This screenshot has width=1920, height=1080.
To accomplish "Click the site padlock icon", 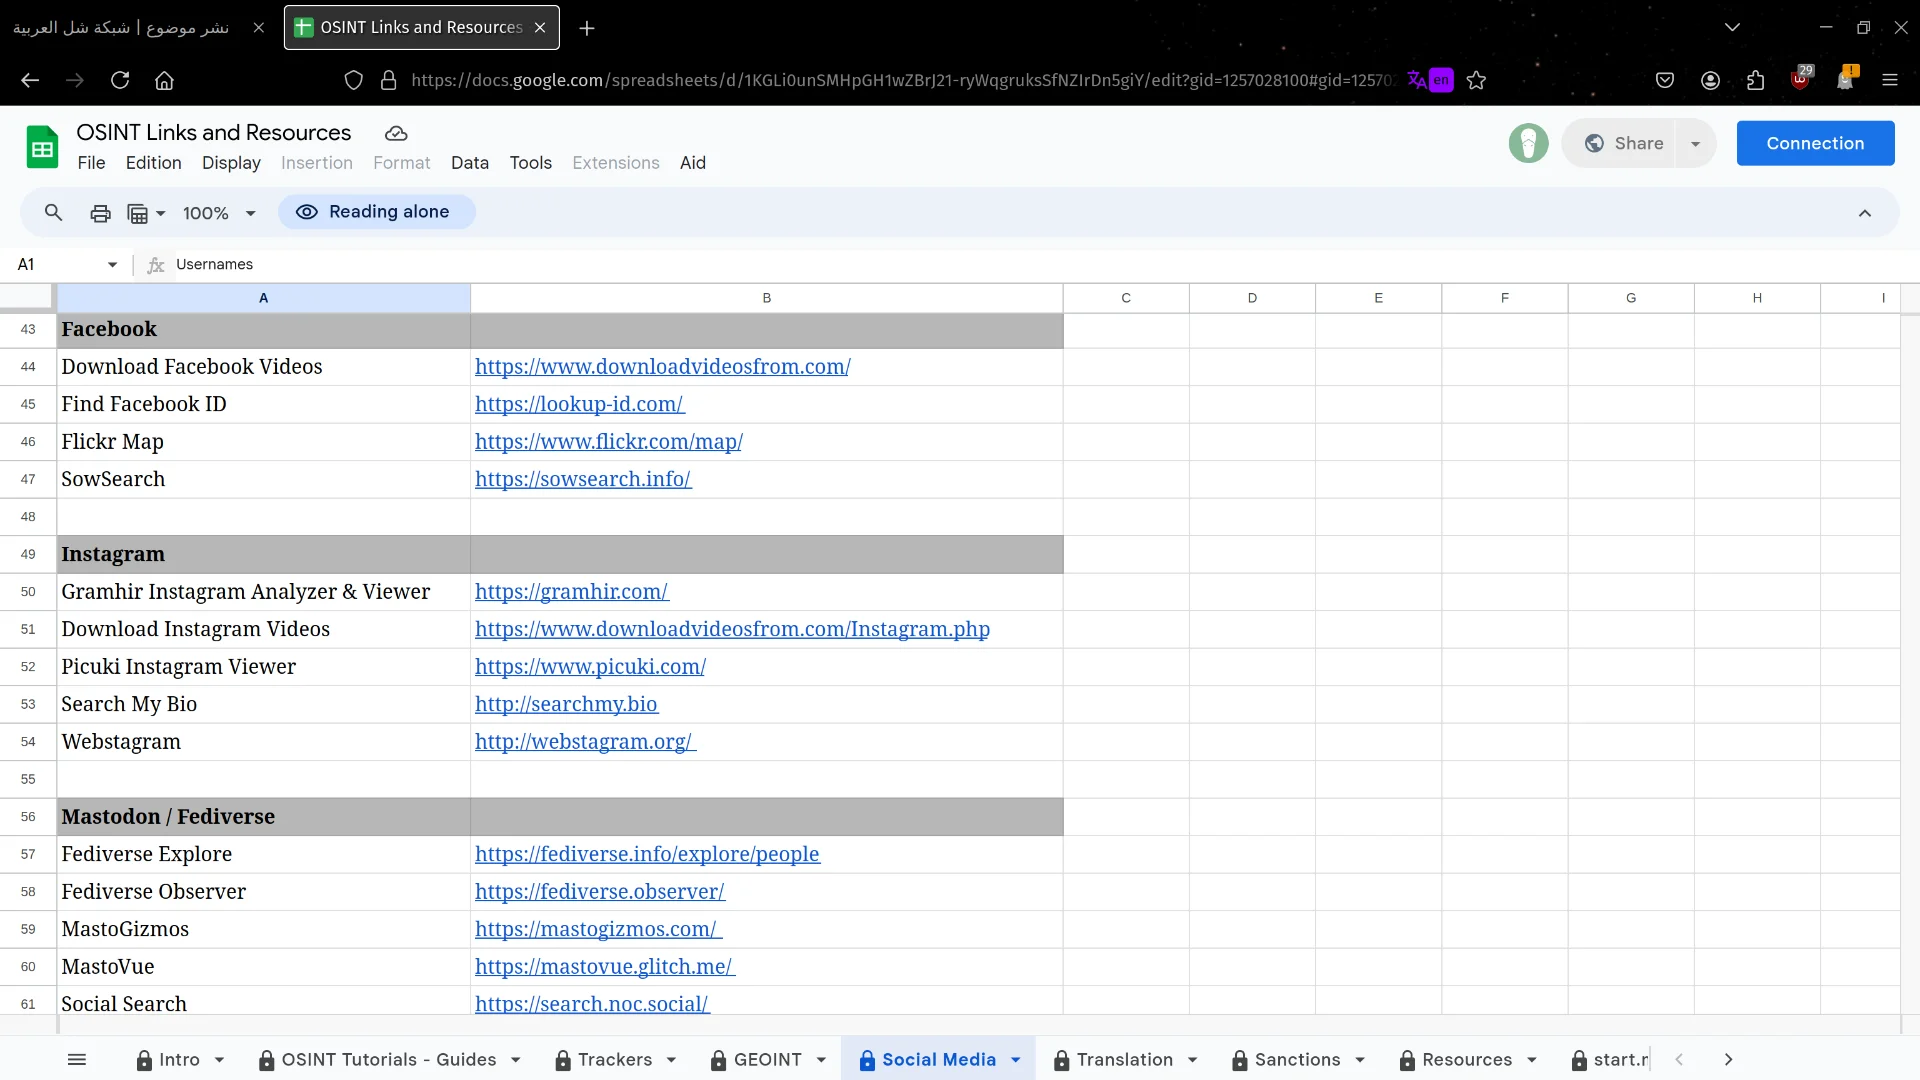I will [389, 80].
